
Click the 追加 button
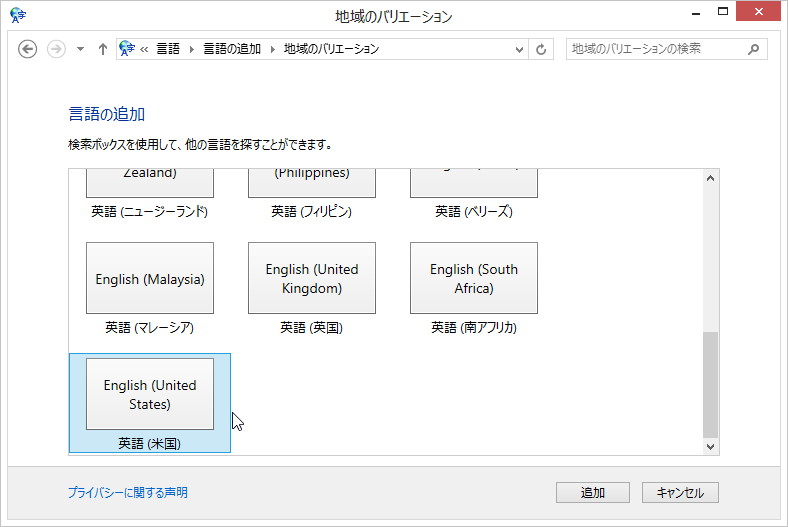click(x=593, y=492)
